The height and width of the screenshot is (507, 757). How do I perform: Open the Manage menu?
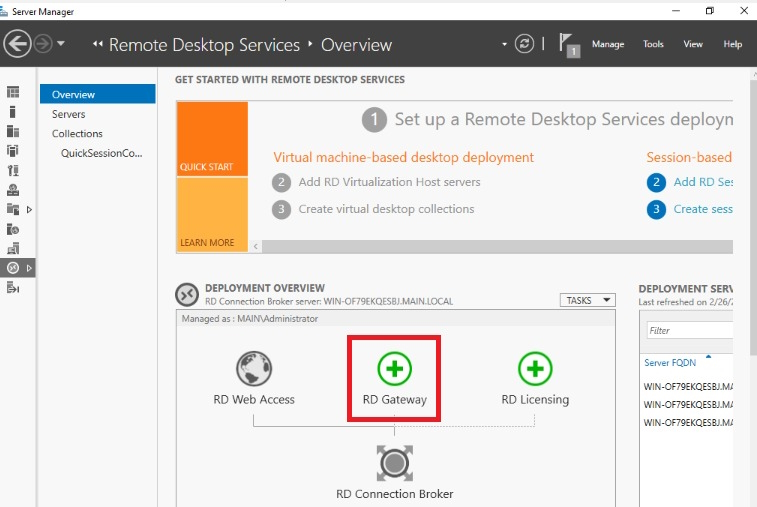pyautogui.click(x=607, y=44)
